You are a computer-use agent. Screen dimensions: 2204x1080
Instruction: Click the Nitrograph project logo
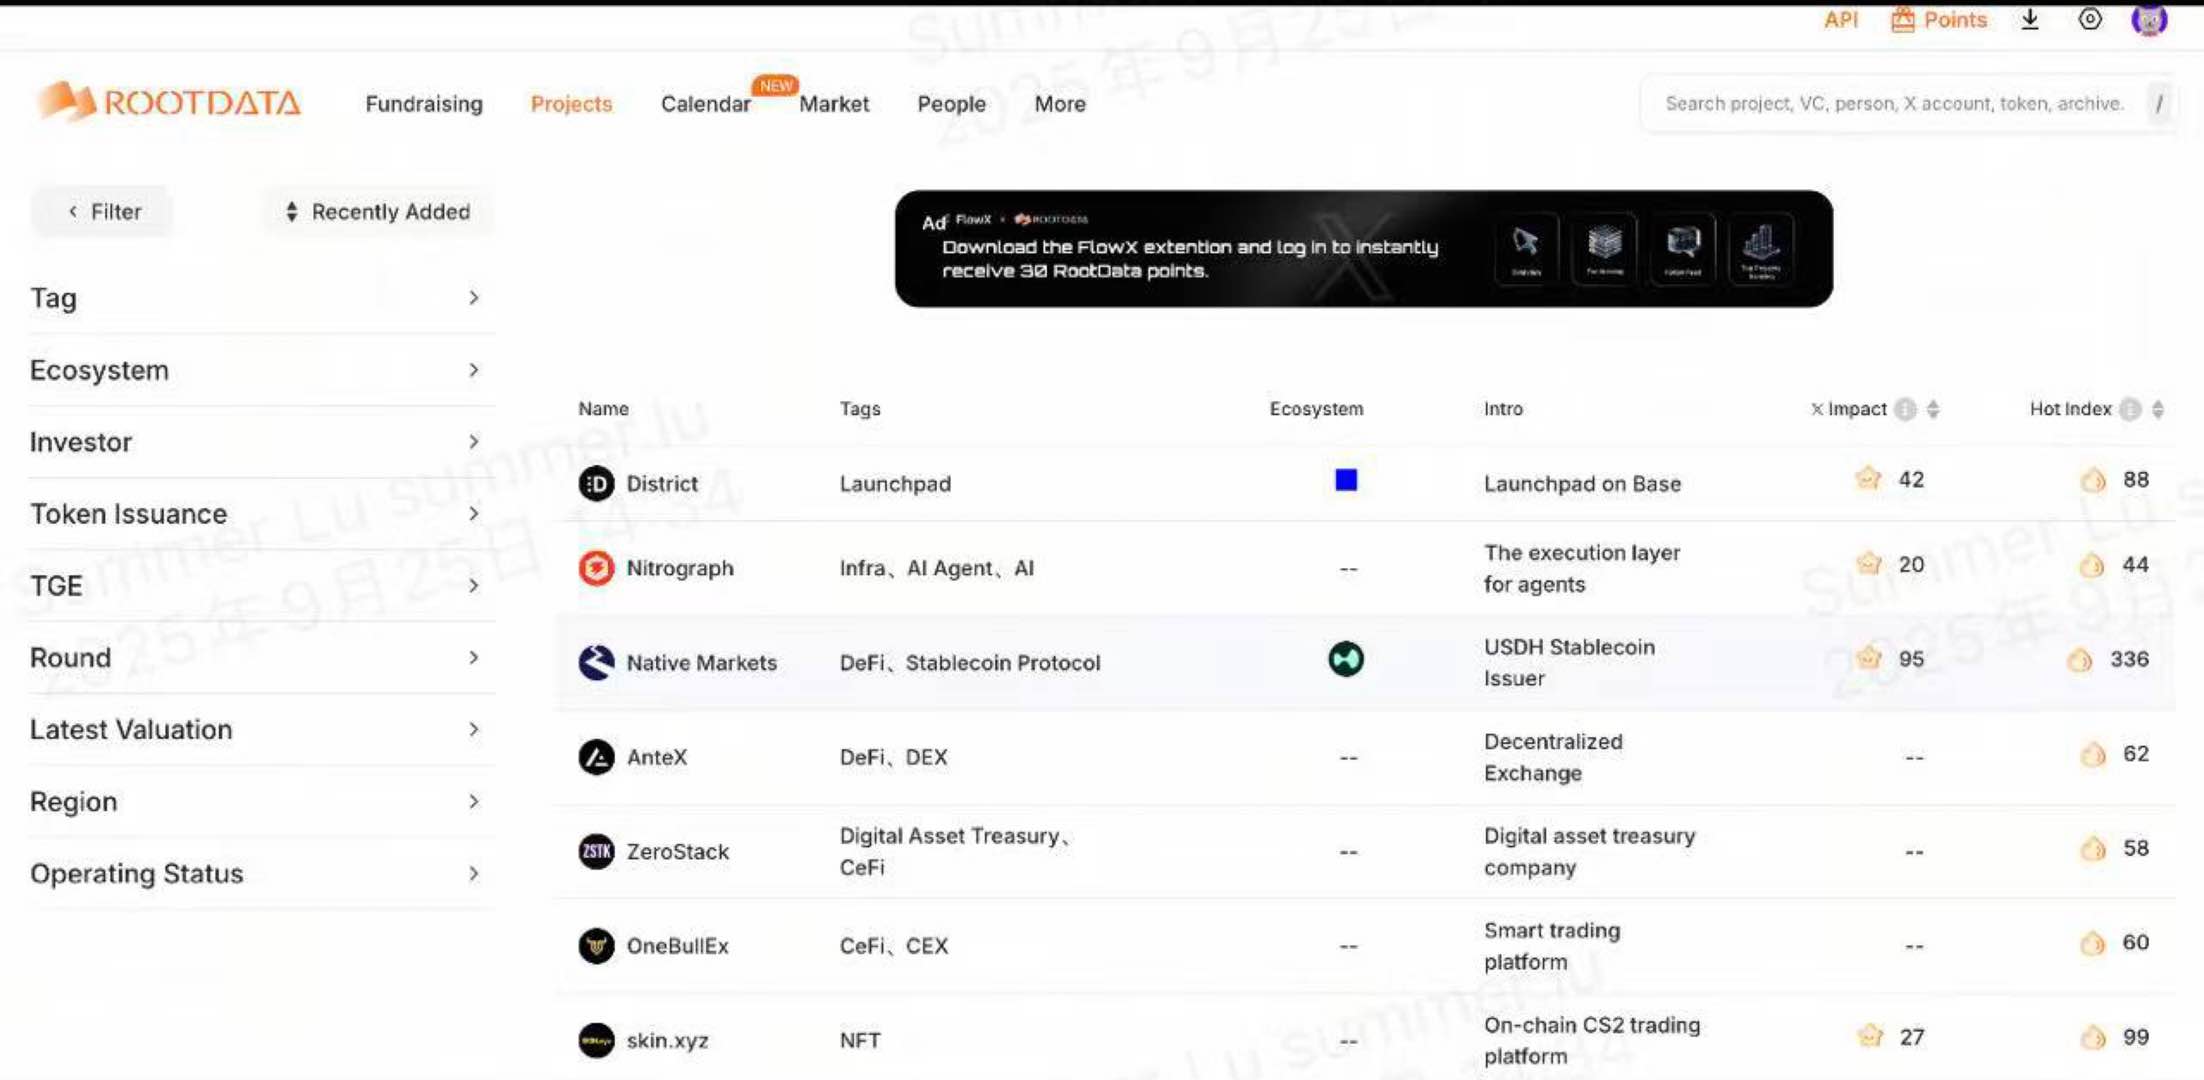click(596, 568)
